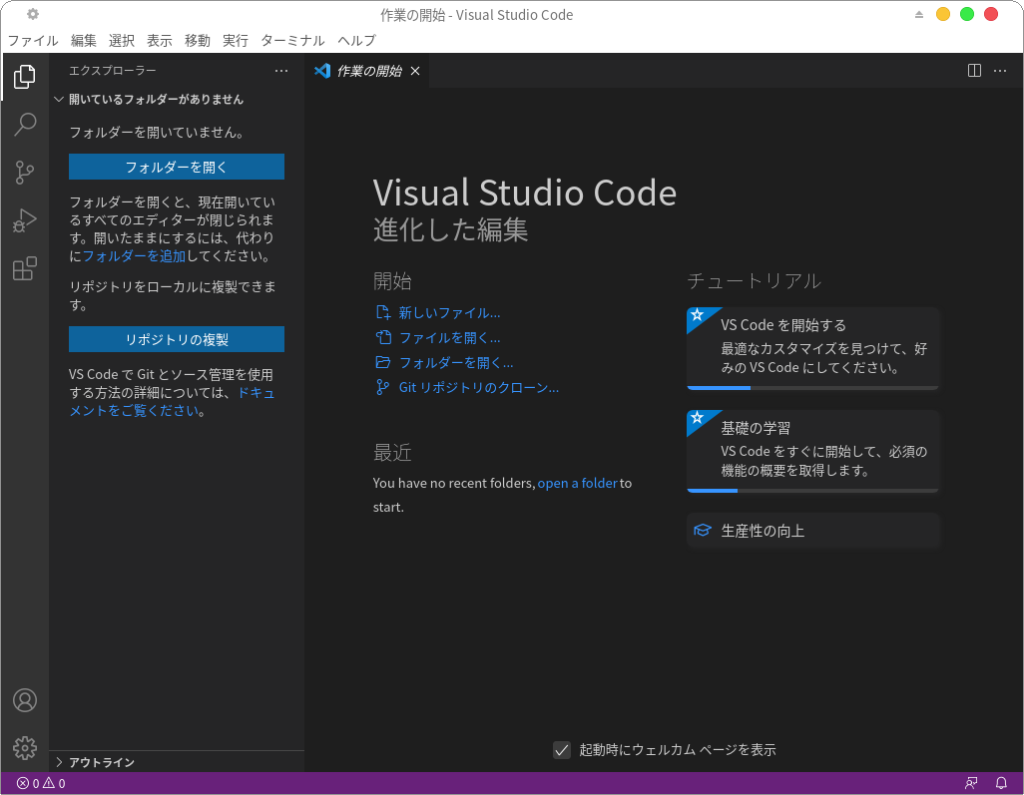Open explorer's more actions ellipsis menu
This screenshot has height=795, width=1024.
[282, 71]
